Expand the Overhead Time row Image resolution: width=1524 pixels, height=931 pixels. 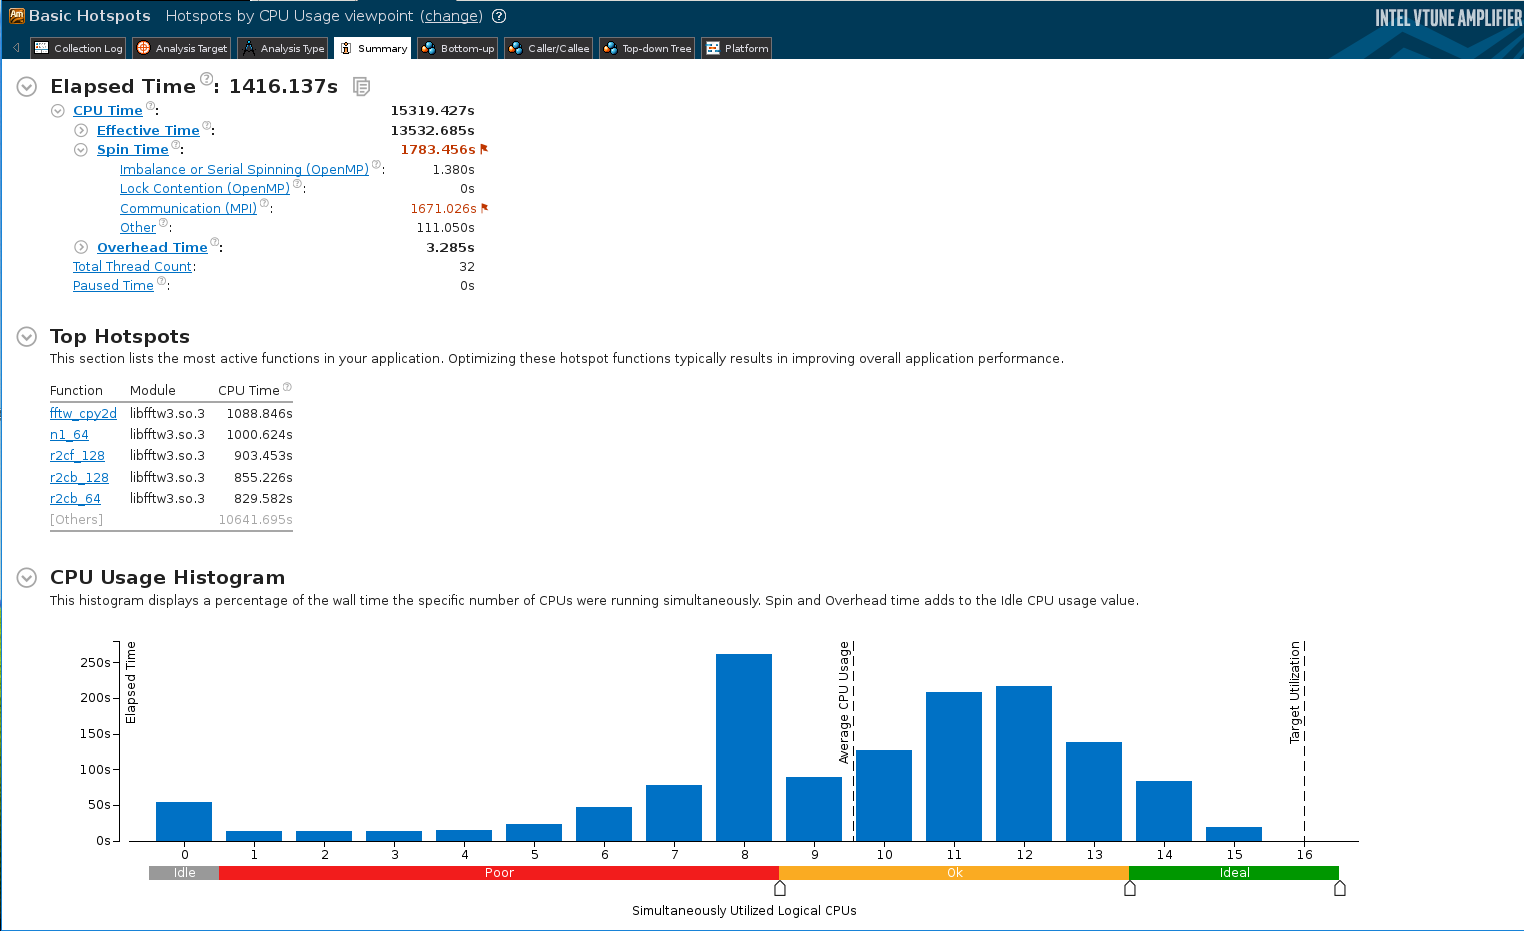pos(81,248)
